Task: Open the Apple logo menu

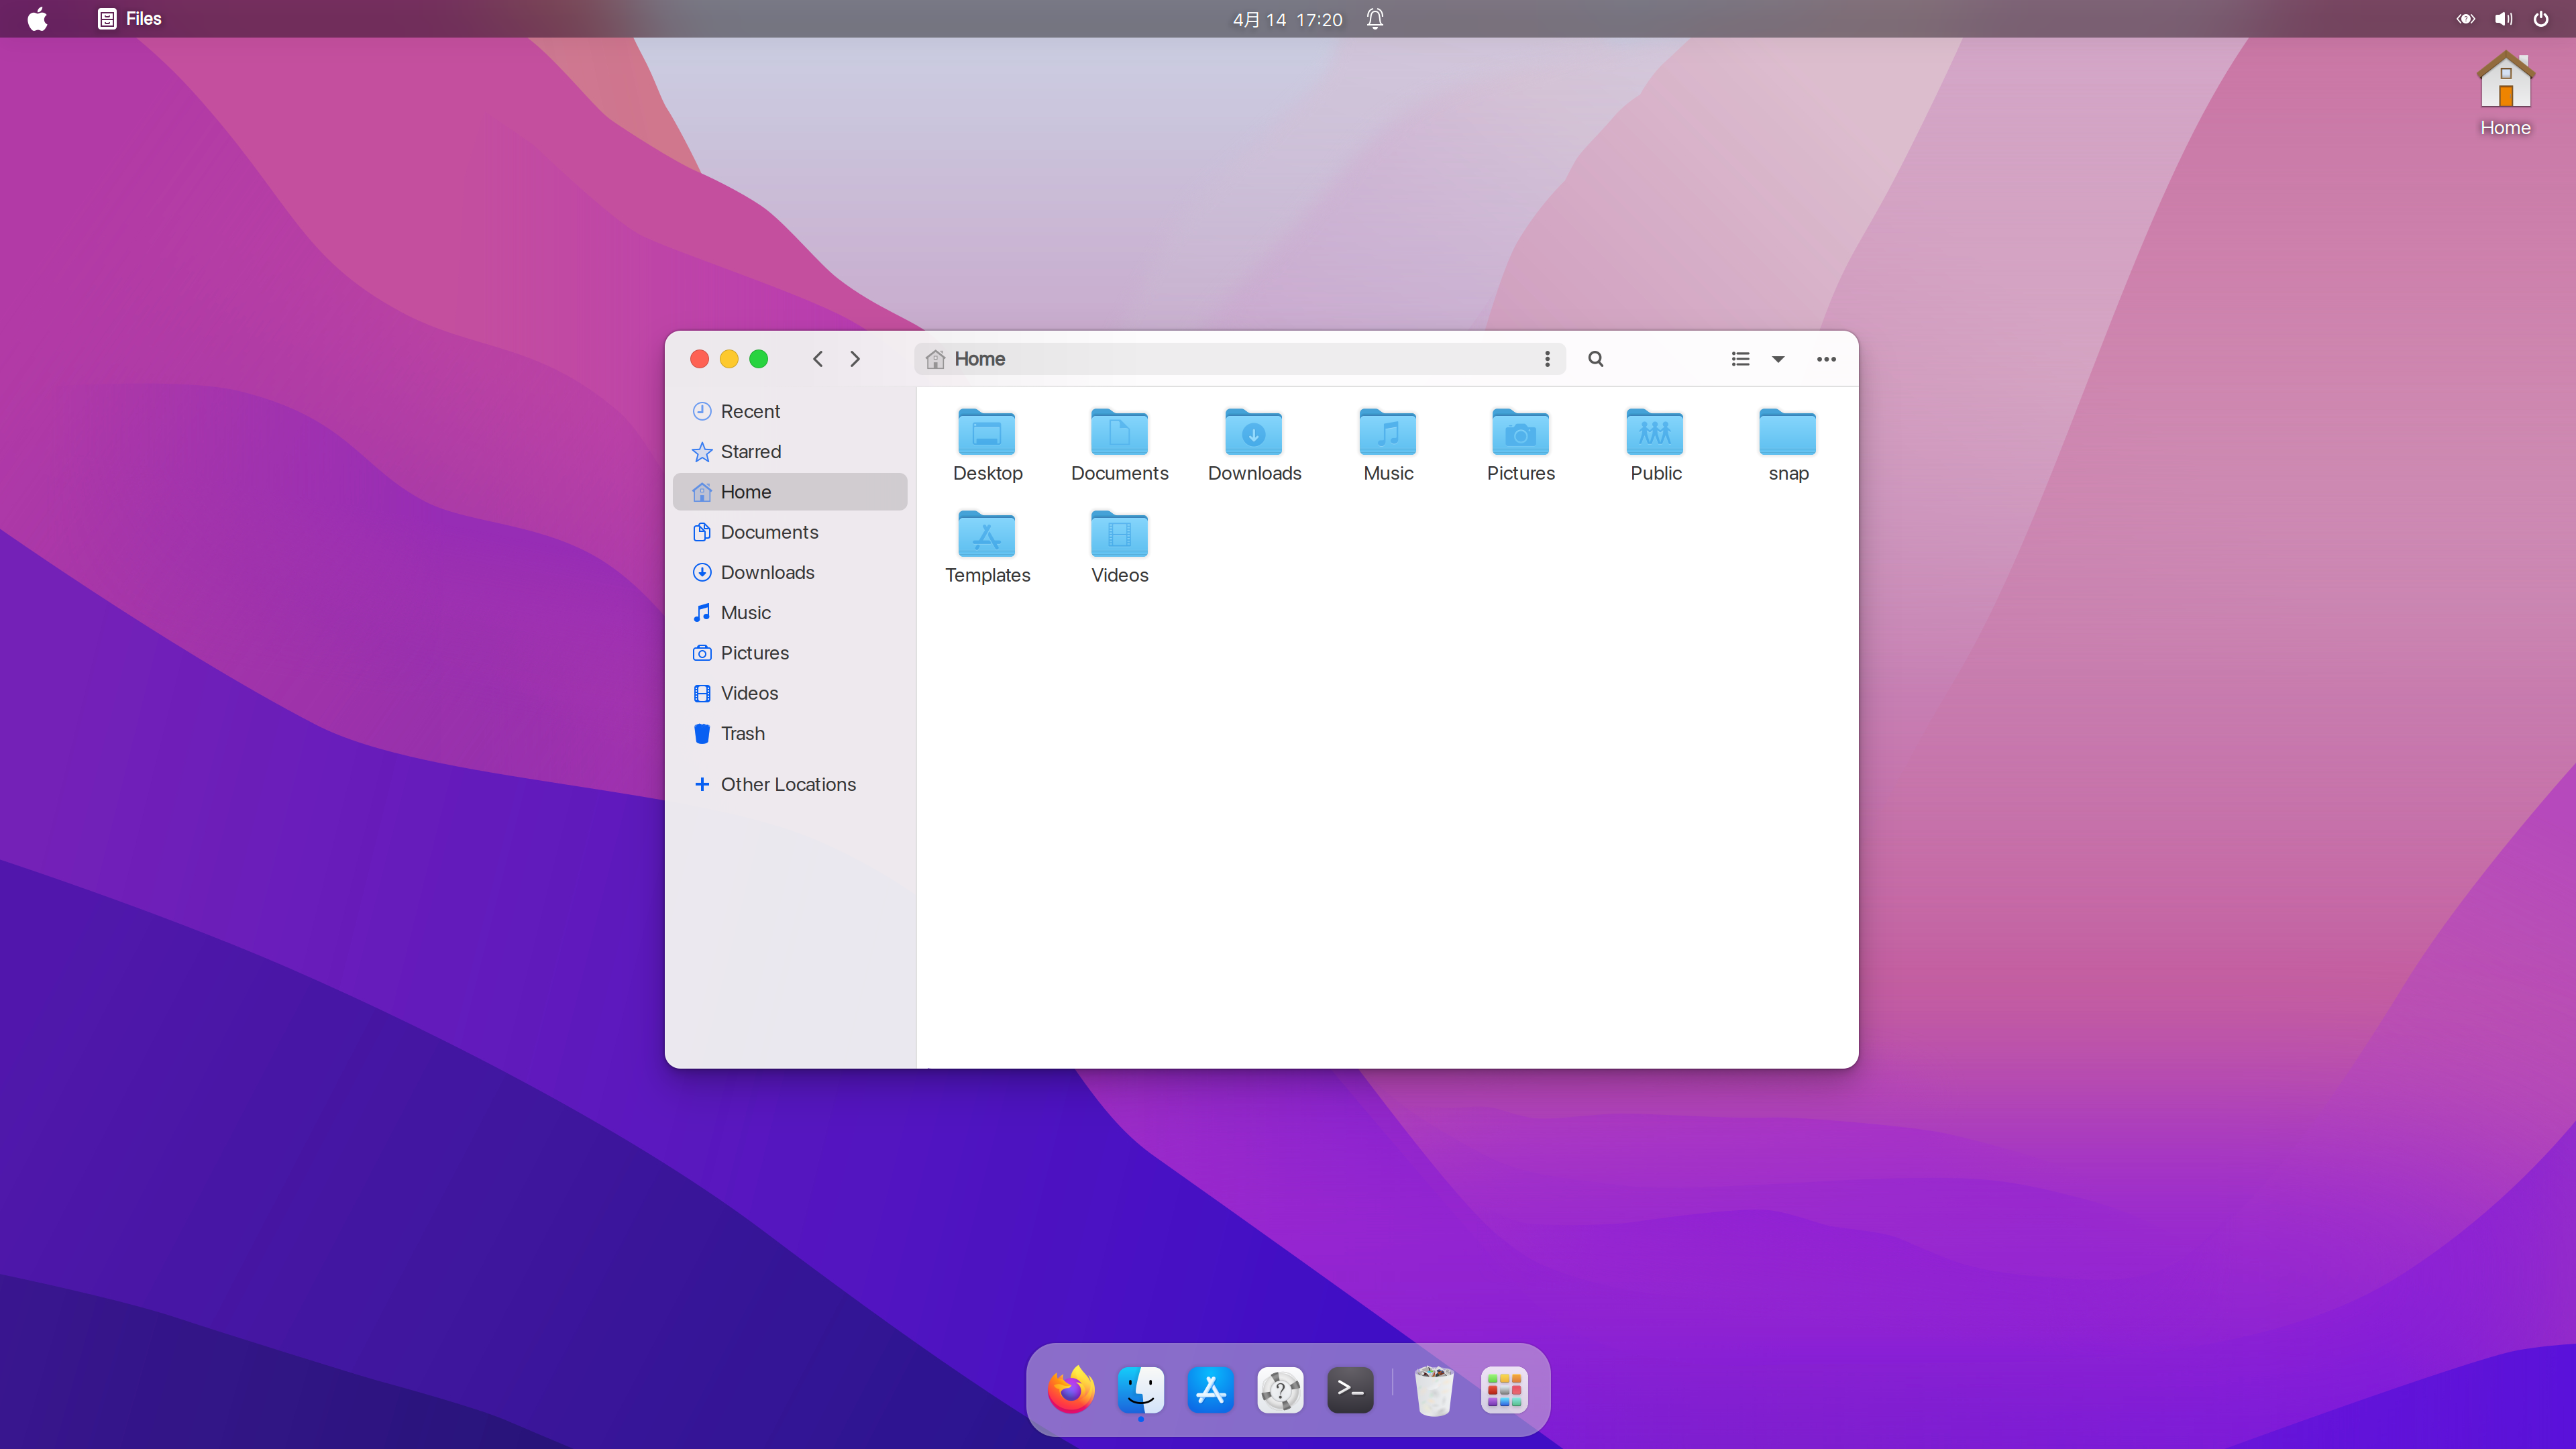Action: click(38, 19)
